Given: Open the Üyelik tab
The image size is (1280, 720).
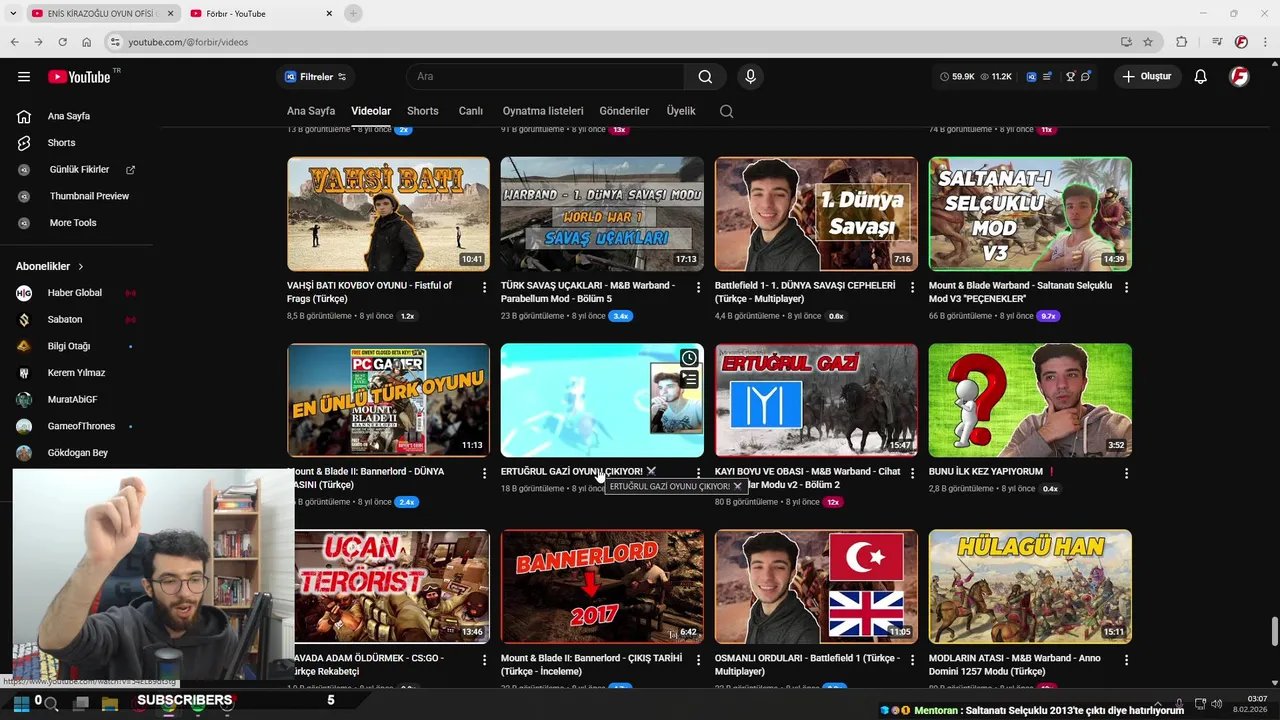Looking at the screenshot, I should pyautogui.click(x=681, y=111).
